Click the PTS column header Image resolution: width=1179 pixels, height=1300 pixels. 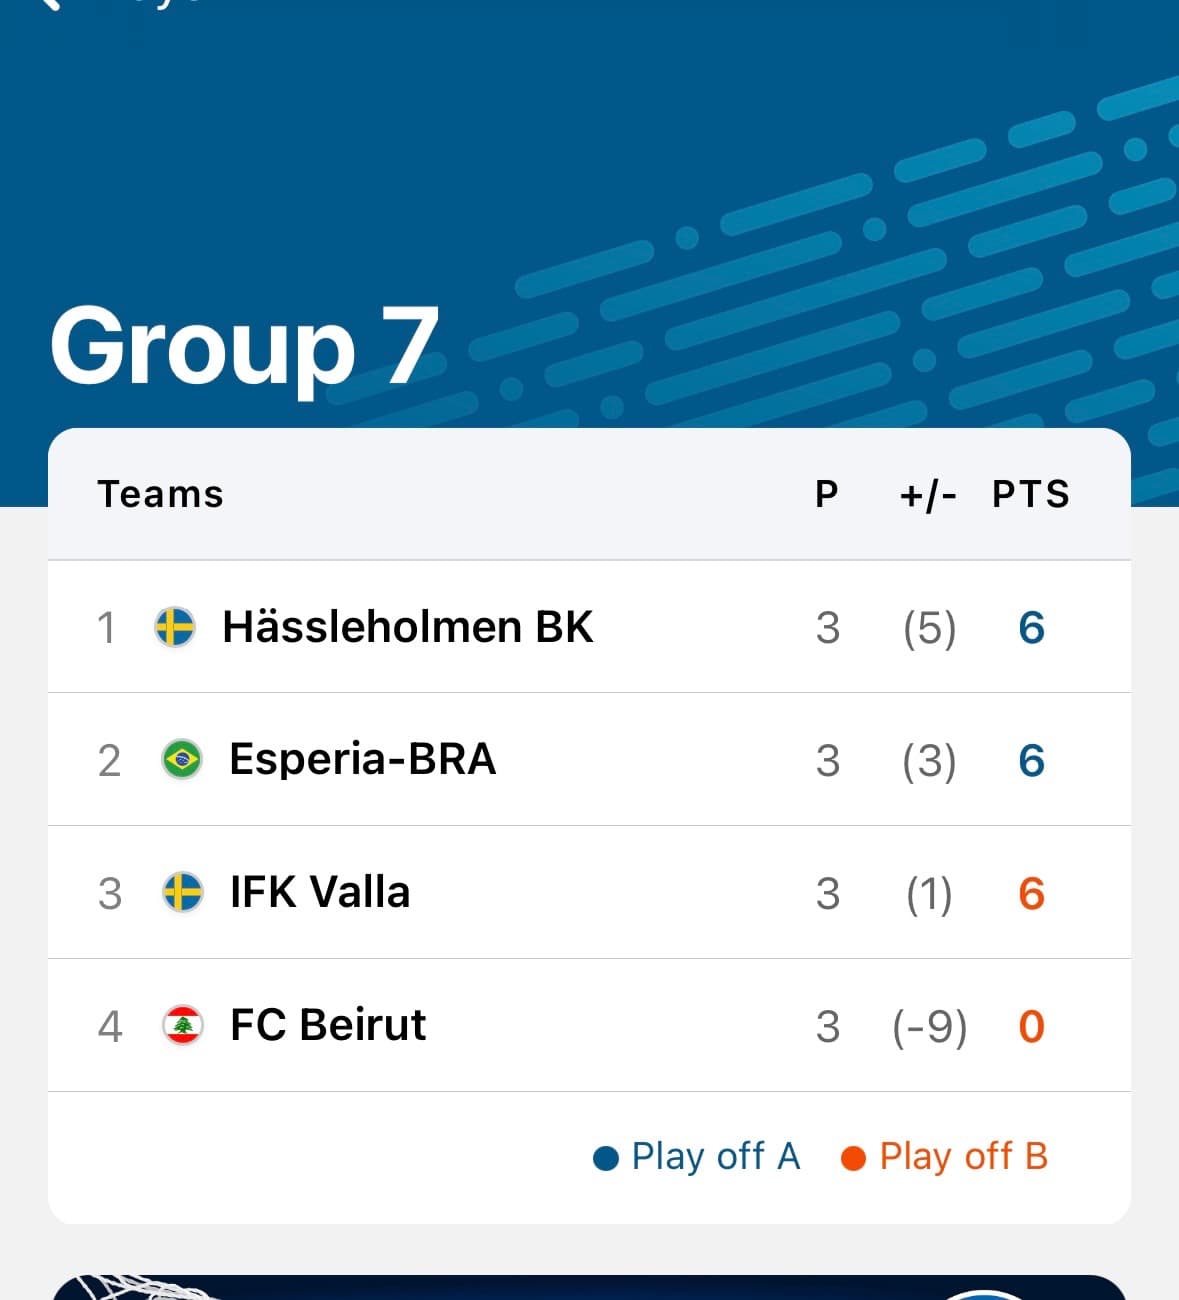click(1031, 493)
